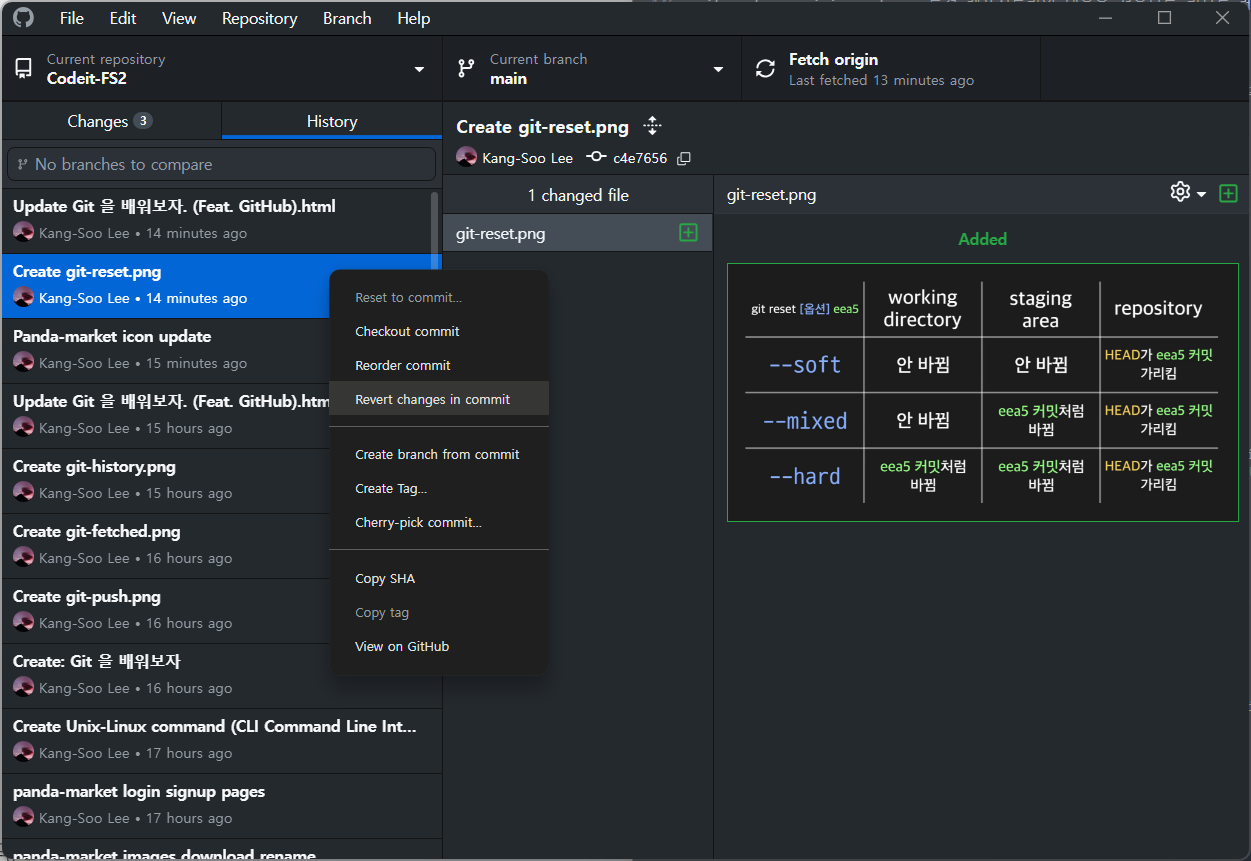Click avatar on Create git-fetched.png commit
This screenshot has height=861, width=1251.
coord(24,558)
